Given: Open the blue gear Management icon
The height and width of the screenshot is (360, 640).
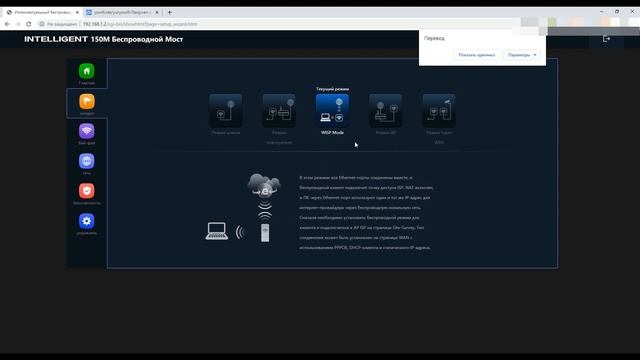Looking at the screenshot, I should (87, 221).
